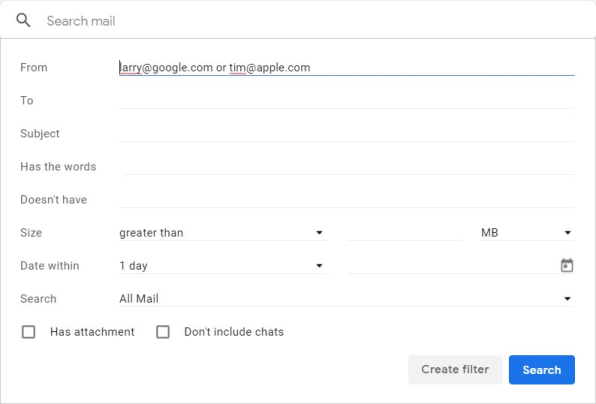
Task: Expand the greater than size dropdown
Action: [x=223, y=233]
